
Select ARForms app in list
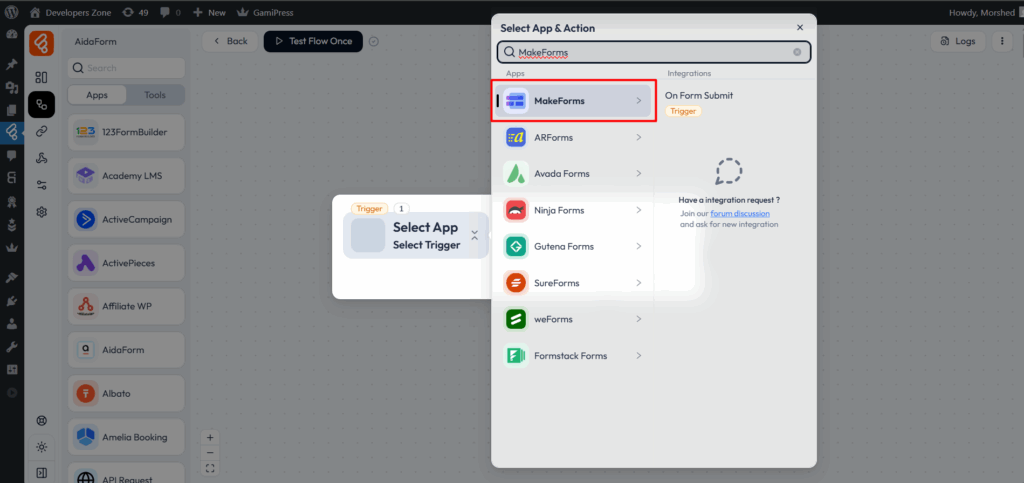[573, 138]
